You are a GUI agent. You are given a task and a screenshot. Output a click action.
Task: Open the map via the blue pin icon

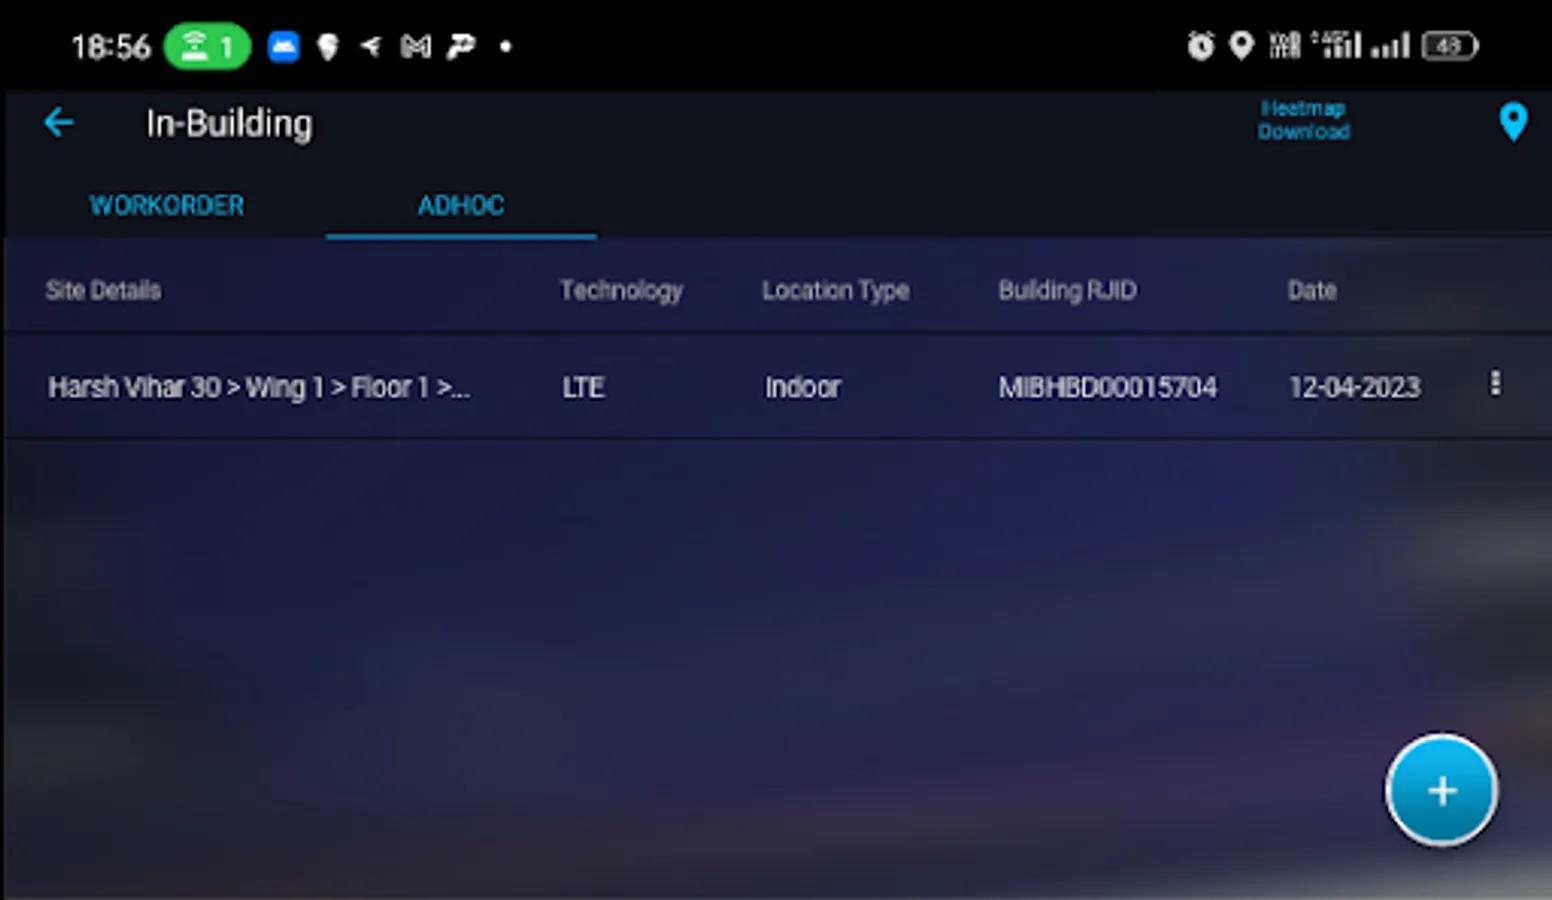pos(1513,121)
